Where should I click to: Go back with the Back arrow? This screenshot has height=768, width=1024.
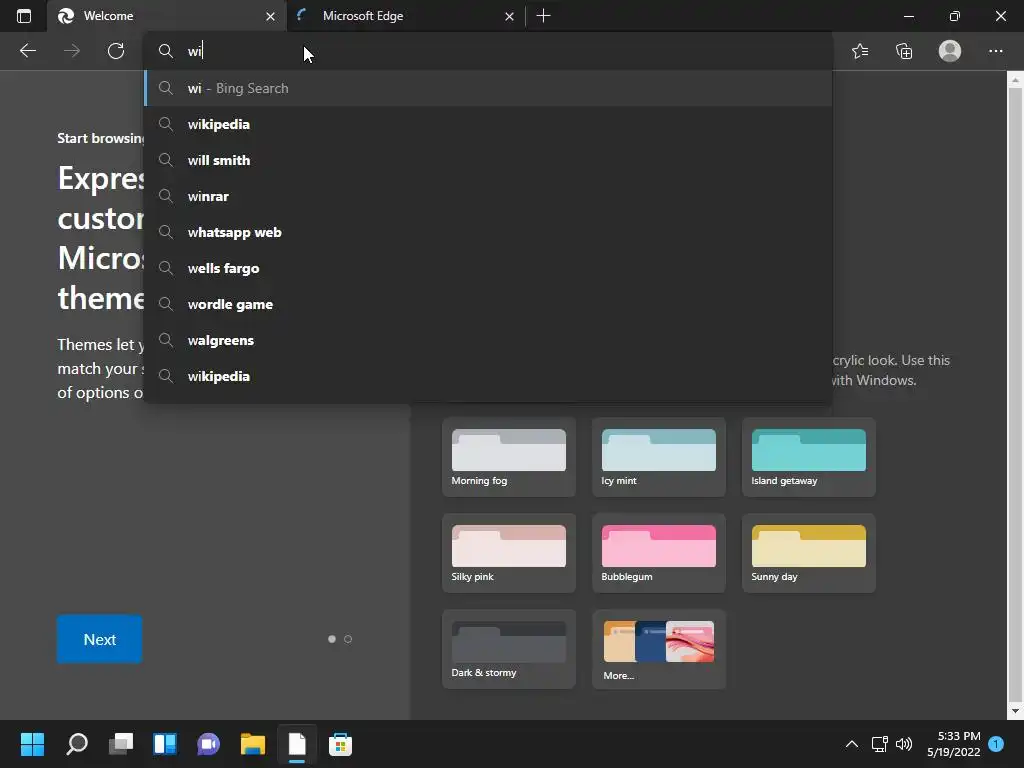pos(27,51)
